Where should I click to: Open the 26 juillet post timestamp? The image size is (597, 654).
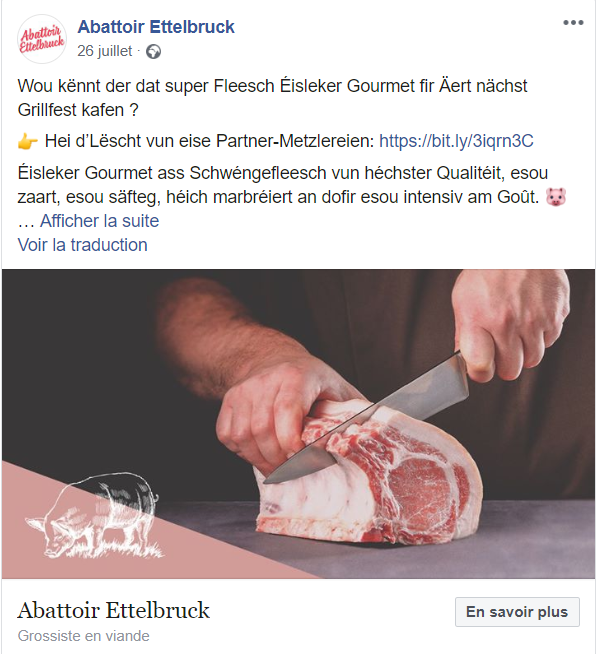tap(104, 51)
